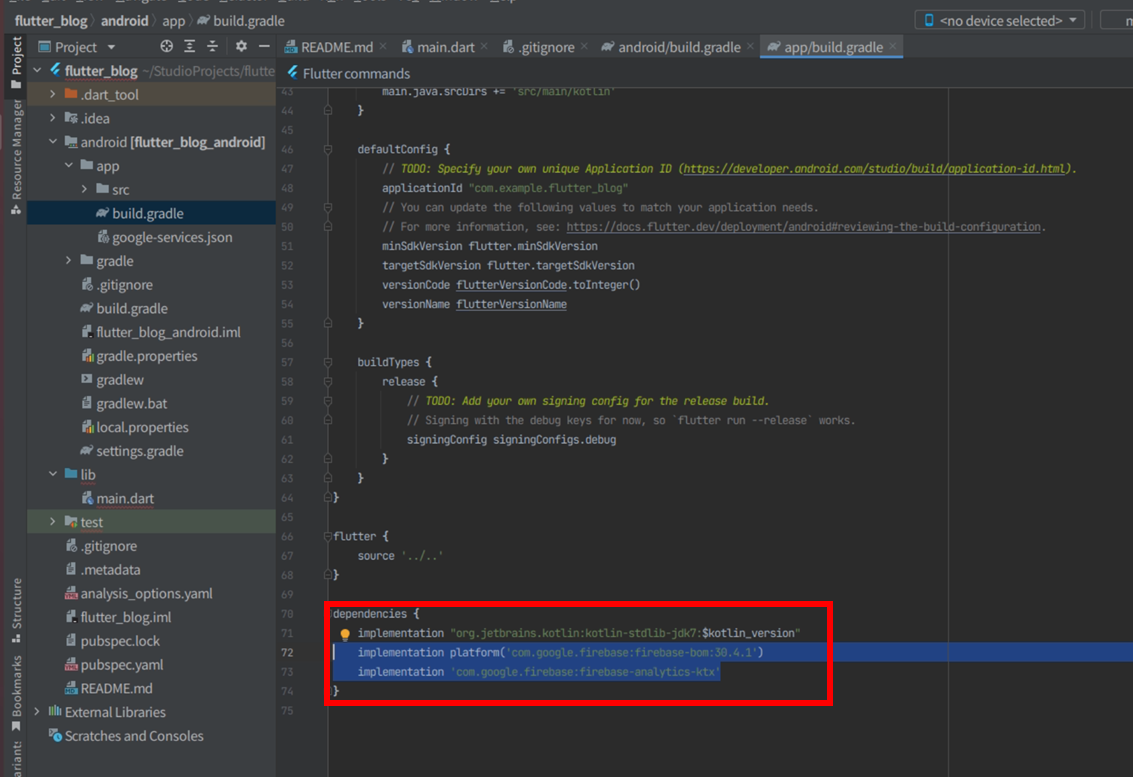Click line number 72 in gutter
The image size is (1133, 777).
click(287, 653)
